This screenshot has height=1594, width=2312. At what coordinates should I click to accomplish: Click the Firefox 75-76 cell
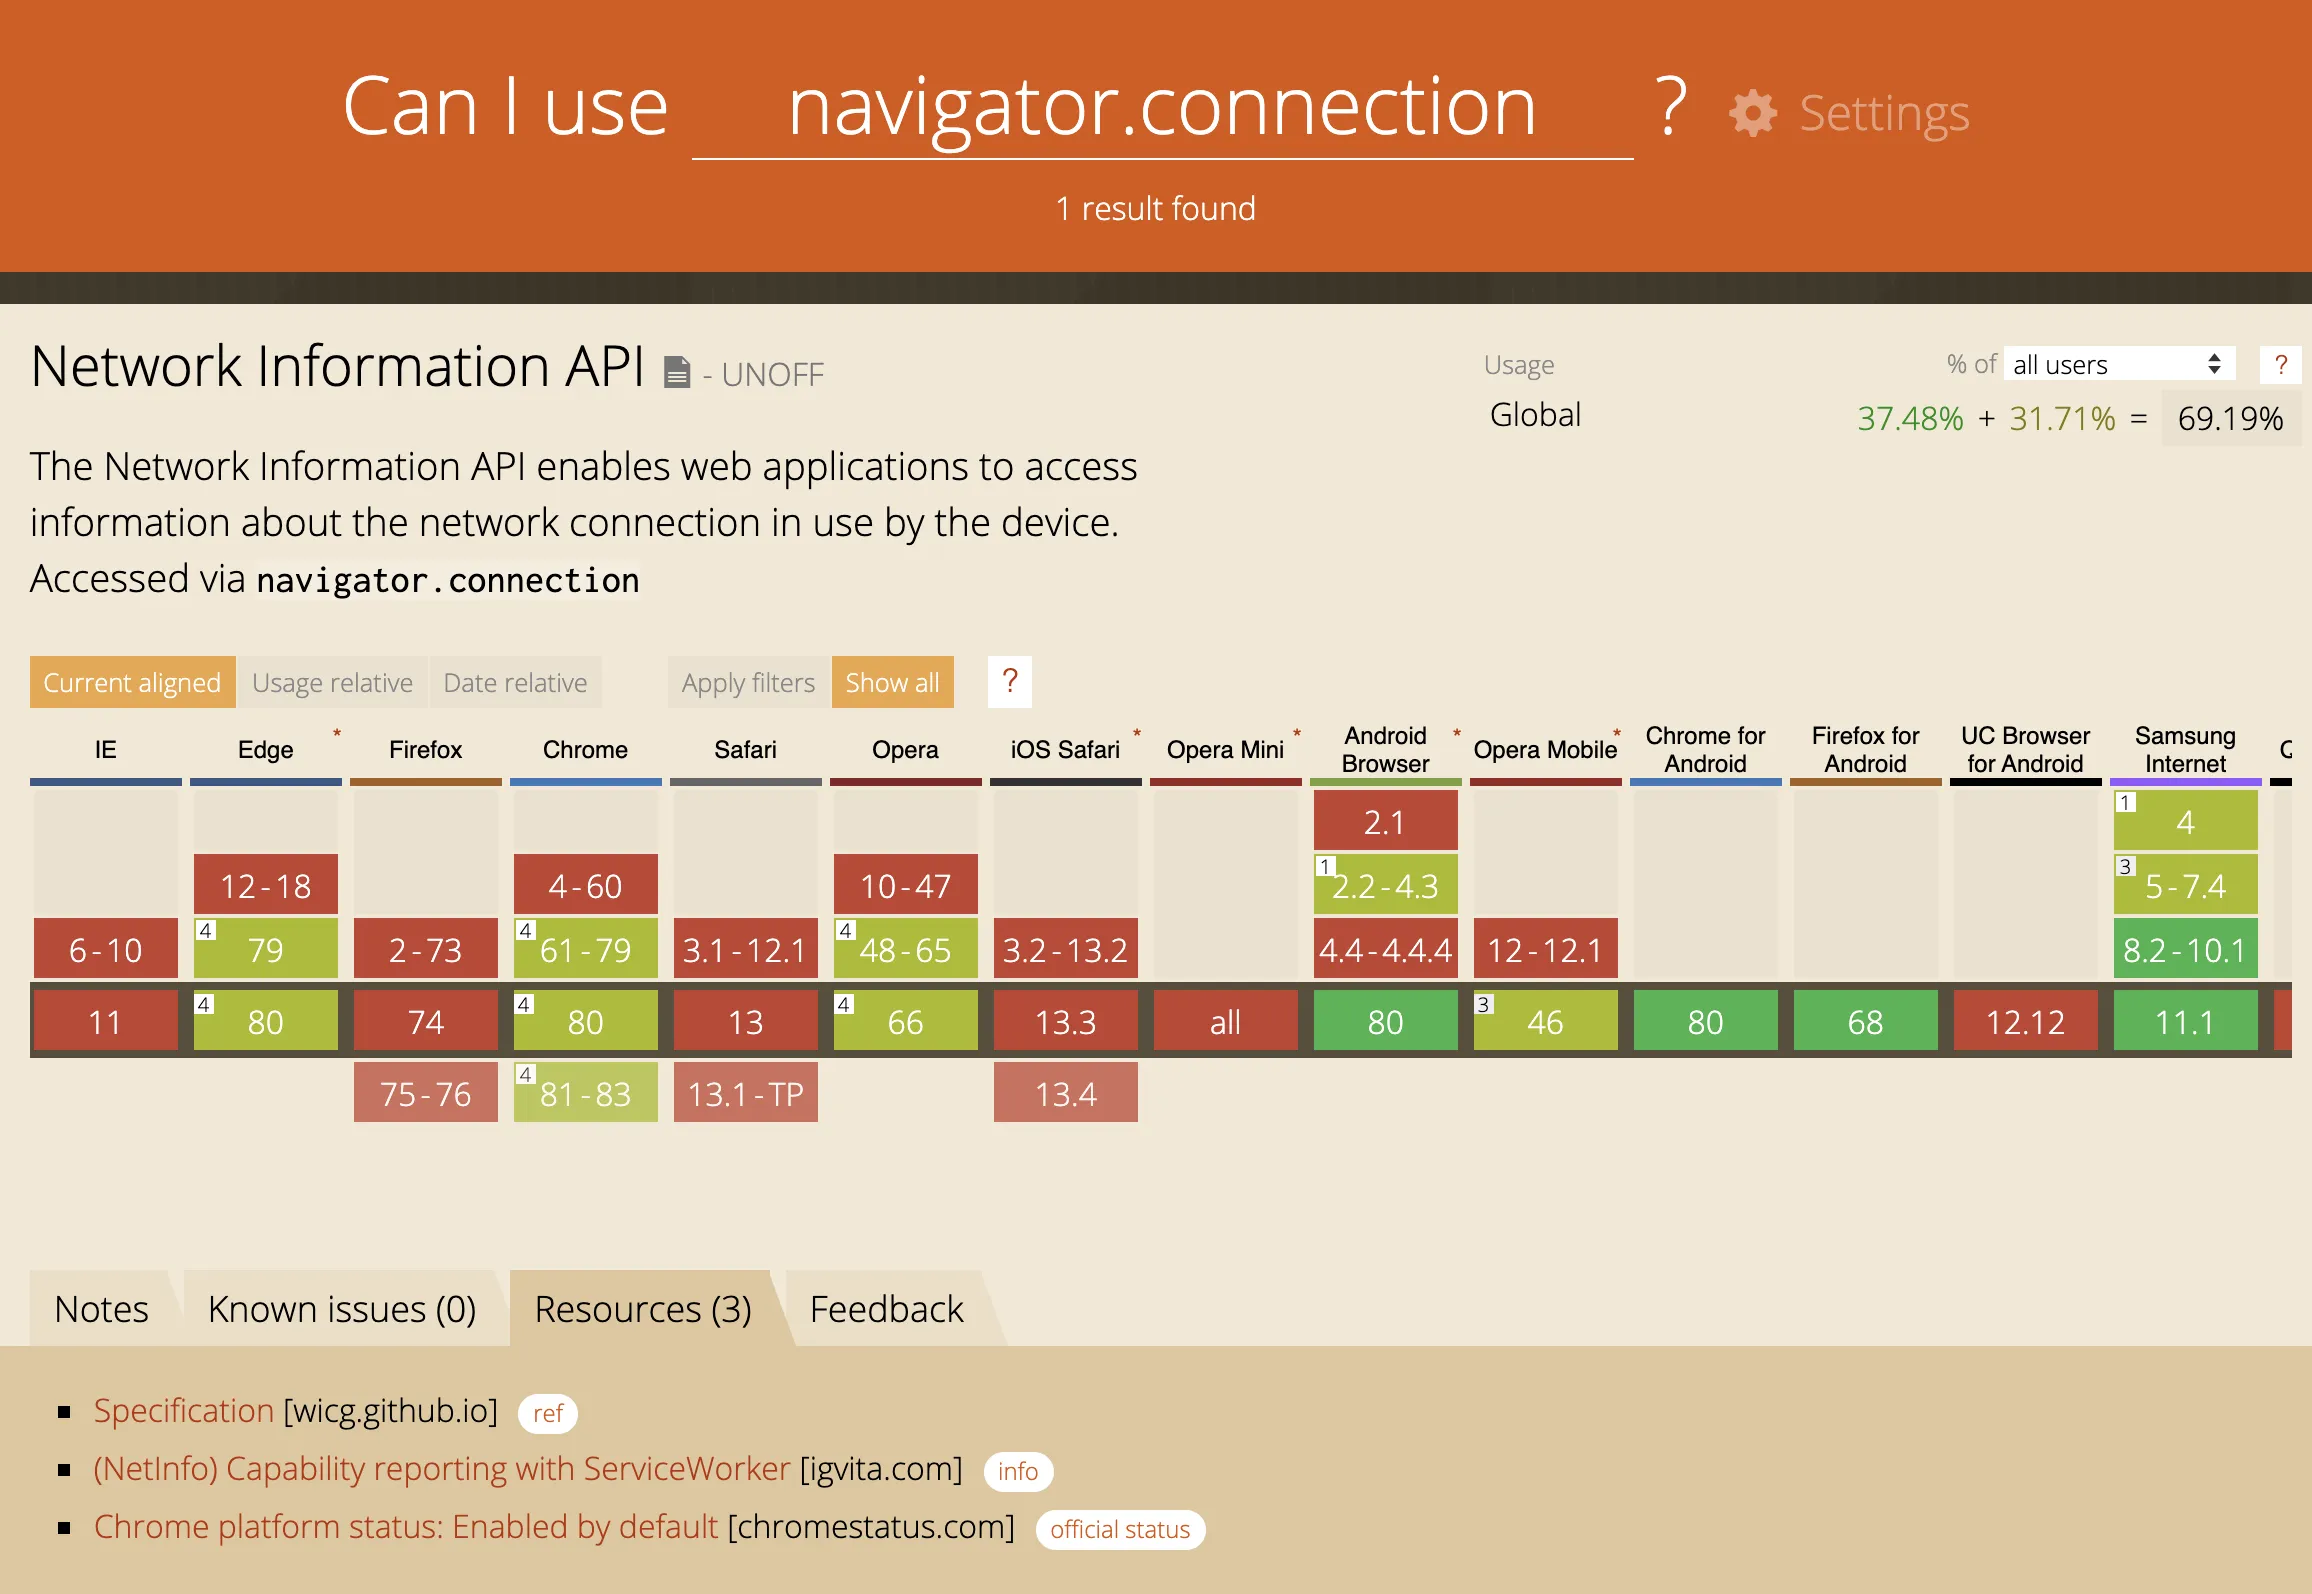tap(426, 1093)
